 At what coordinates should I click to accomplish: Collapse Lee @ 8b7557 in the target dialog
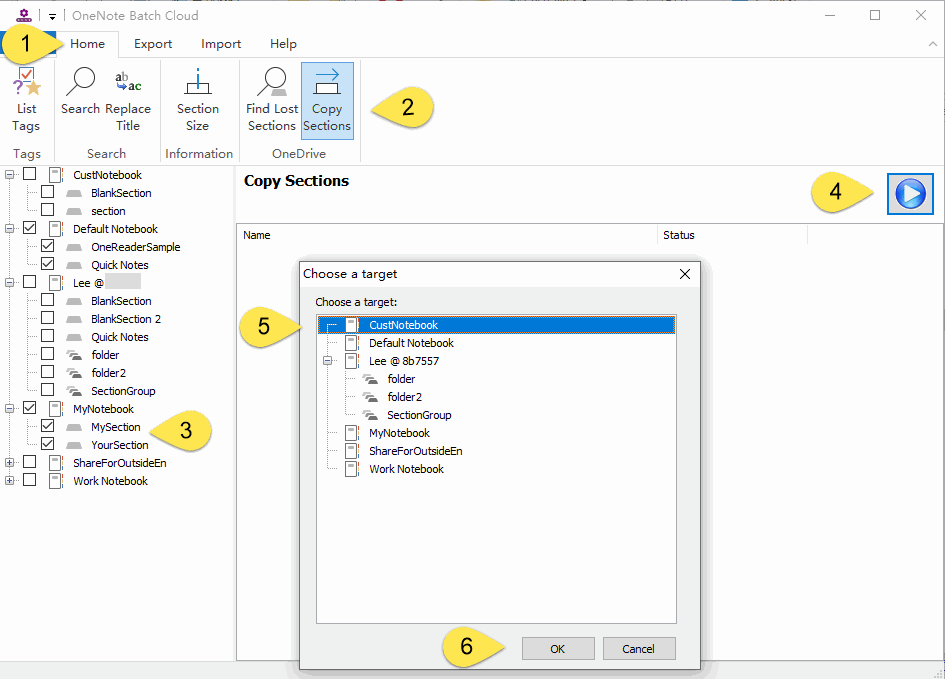click(328, 360)
